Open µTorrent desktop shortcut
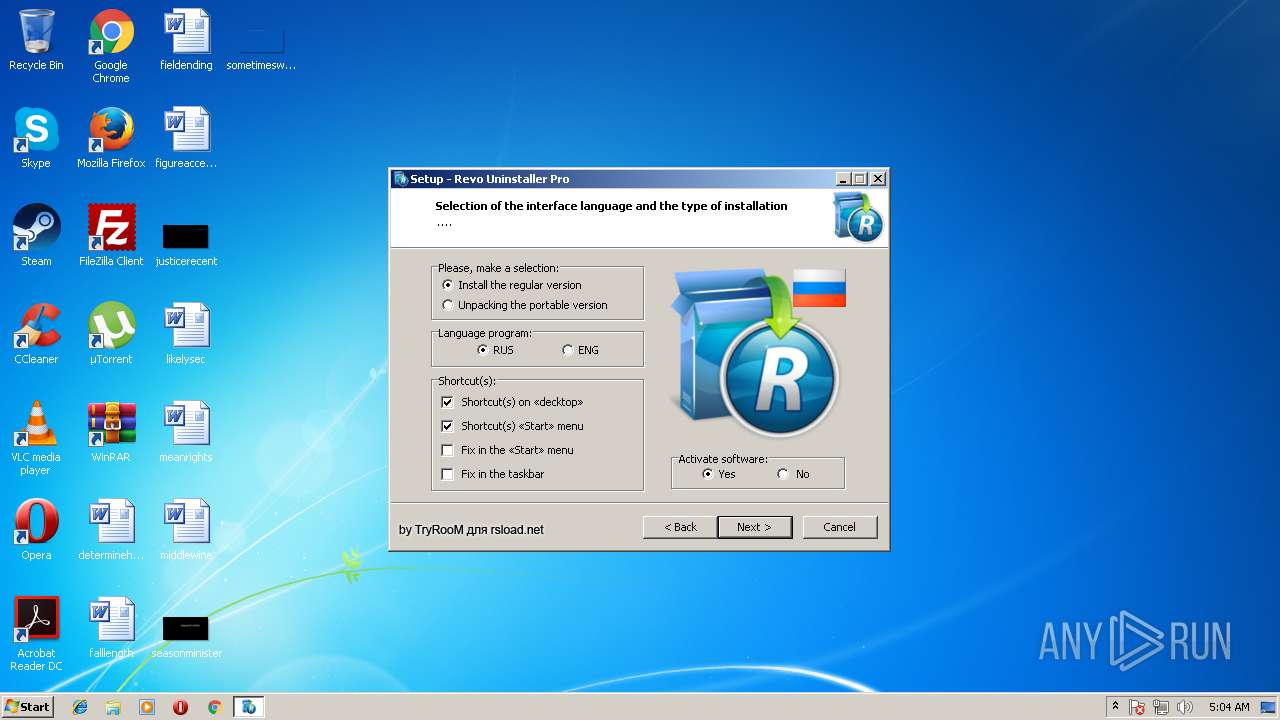This screenshot has width=1280, height=720. [x=111, y=334]
